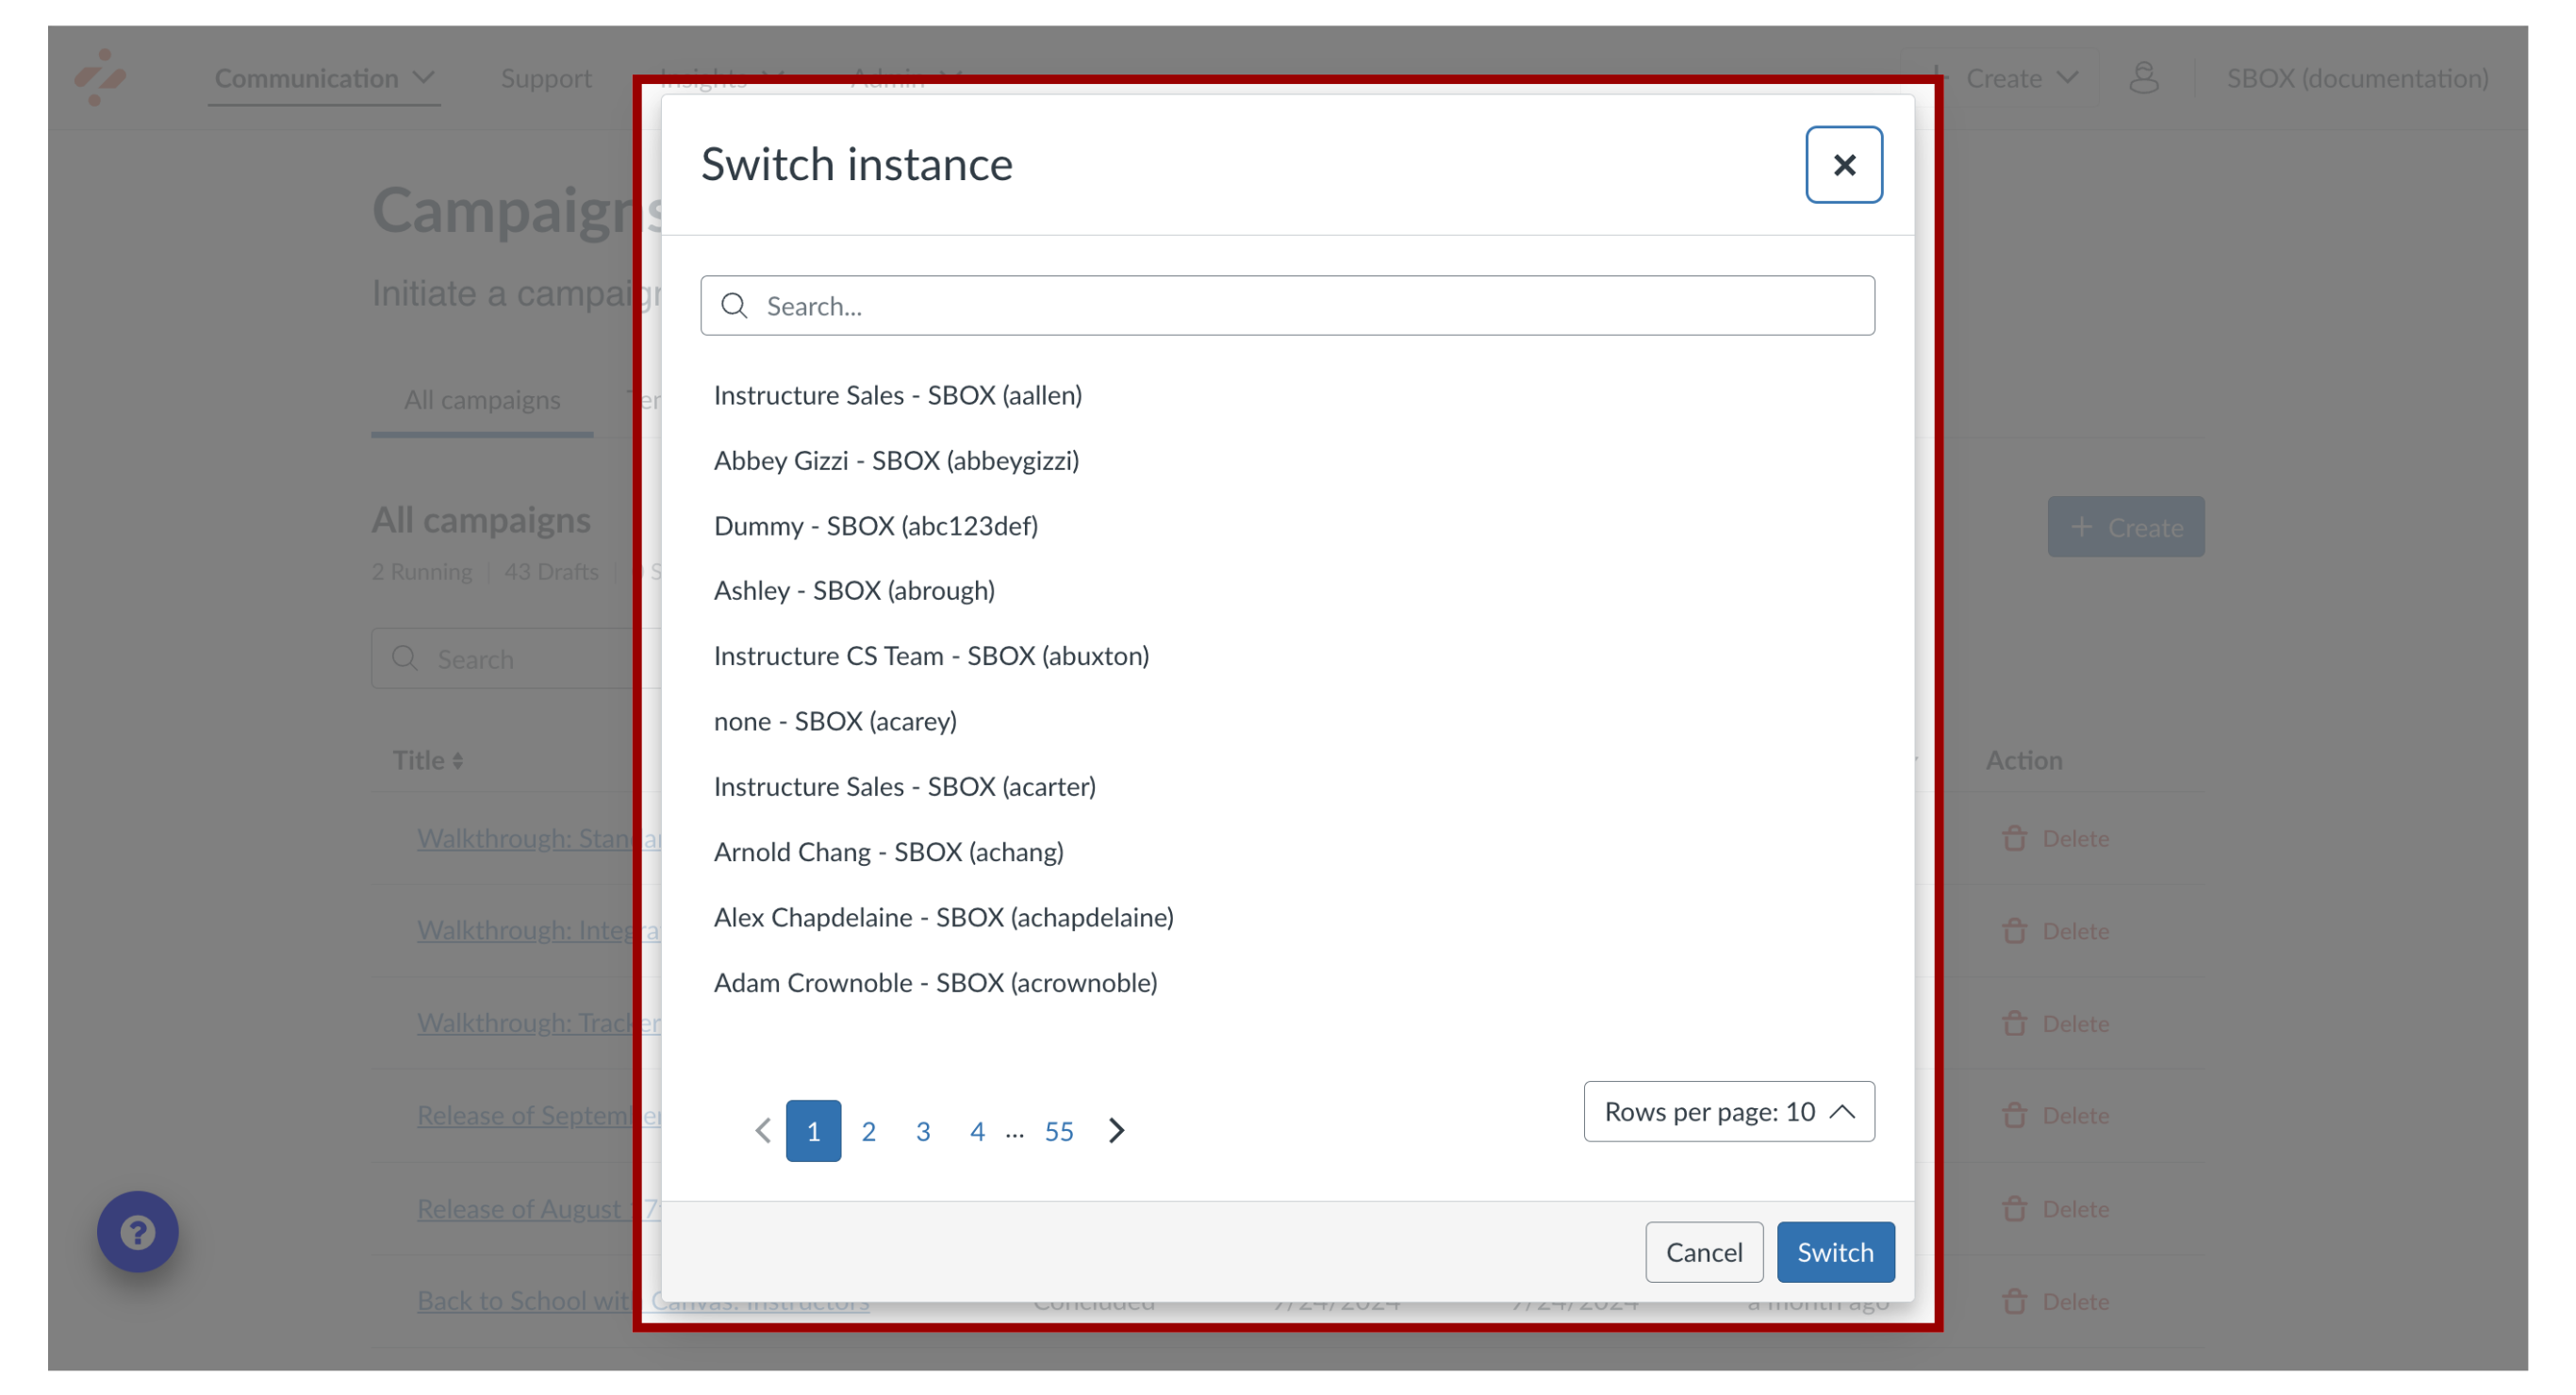The image size is (2576, 1395).
Task: Close the Switch instance dialog
Action: click(x=1843, y=165)
